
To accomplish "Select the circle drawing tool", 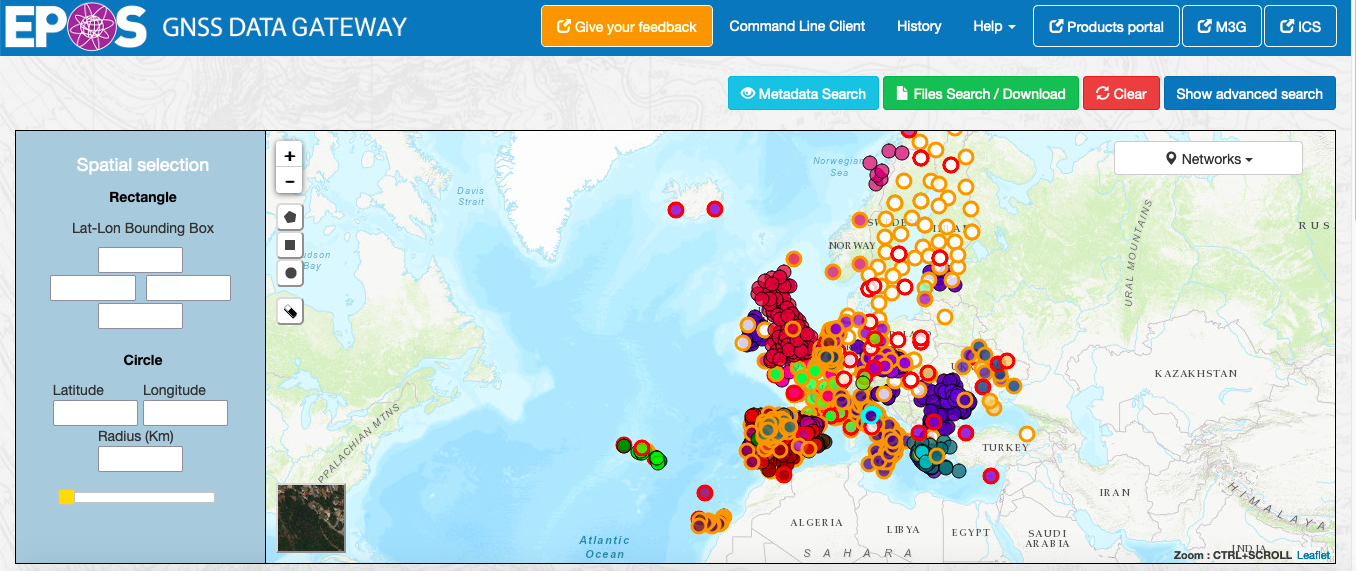I will [x=290, y=272].
